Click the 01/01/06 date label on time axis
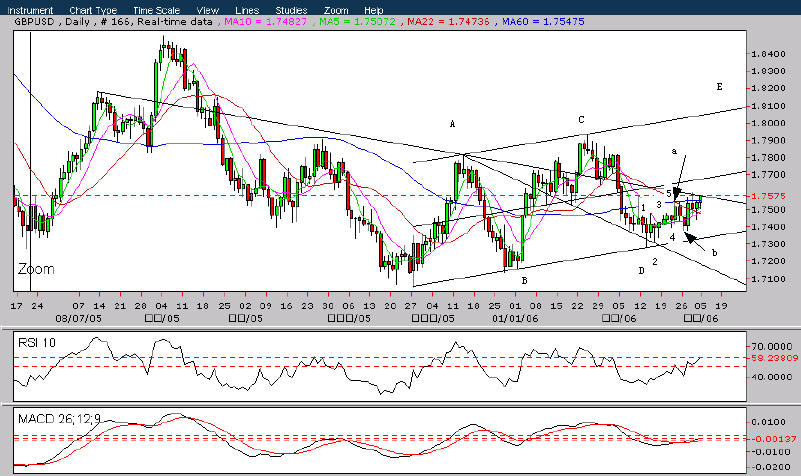The image size is (801, 476). pos(515,318)
